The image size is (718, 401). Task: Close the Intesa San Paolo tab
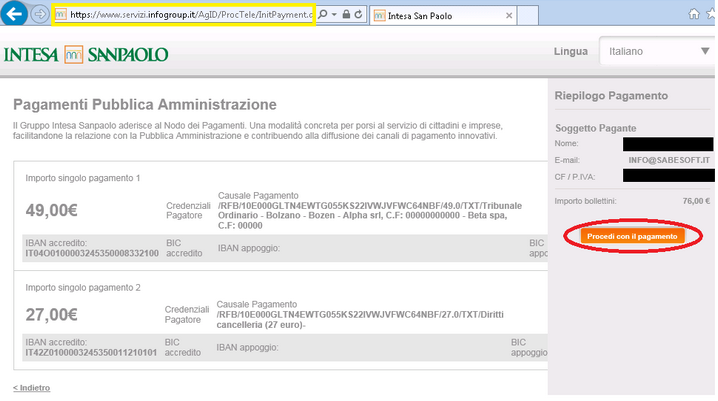click(x=509, y=16)
